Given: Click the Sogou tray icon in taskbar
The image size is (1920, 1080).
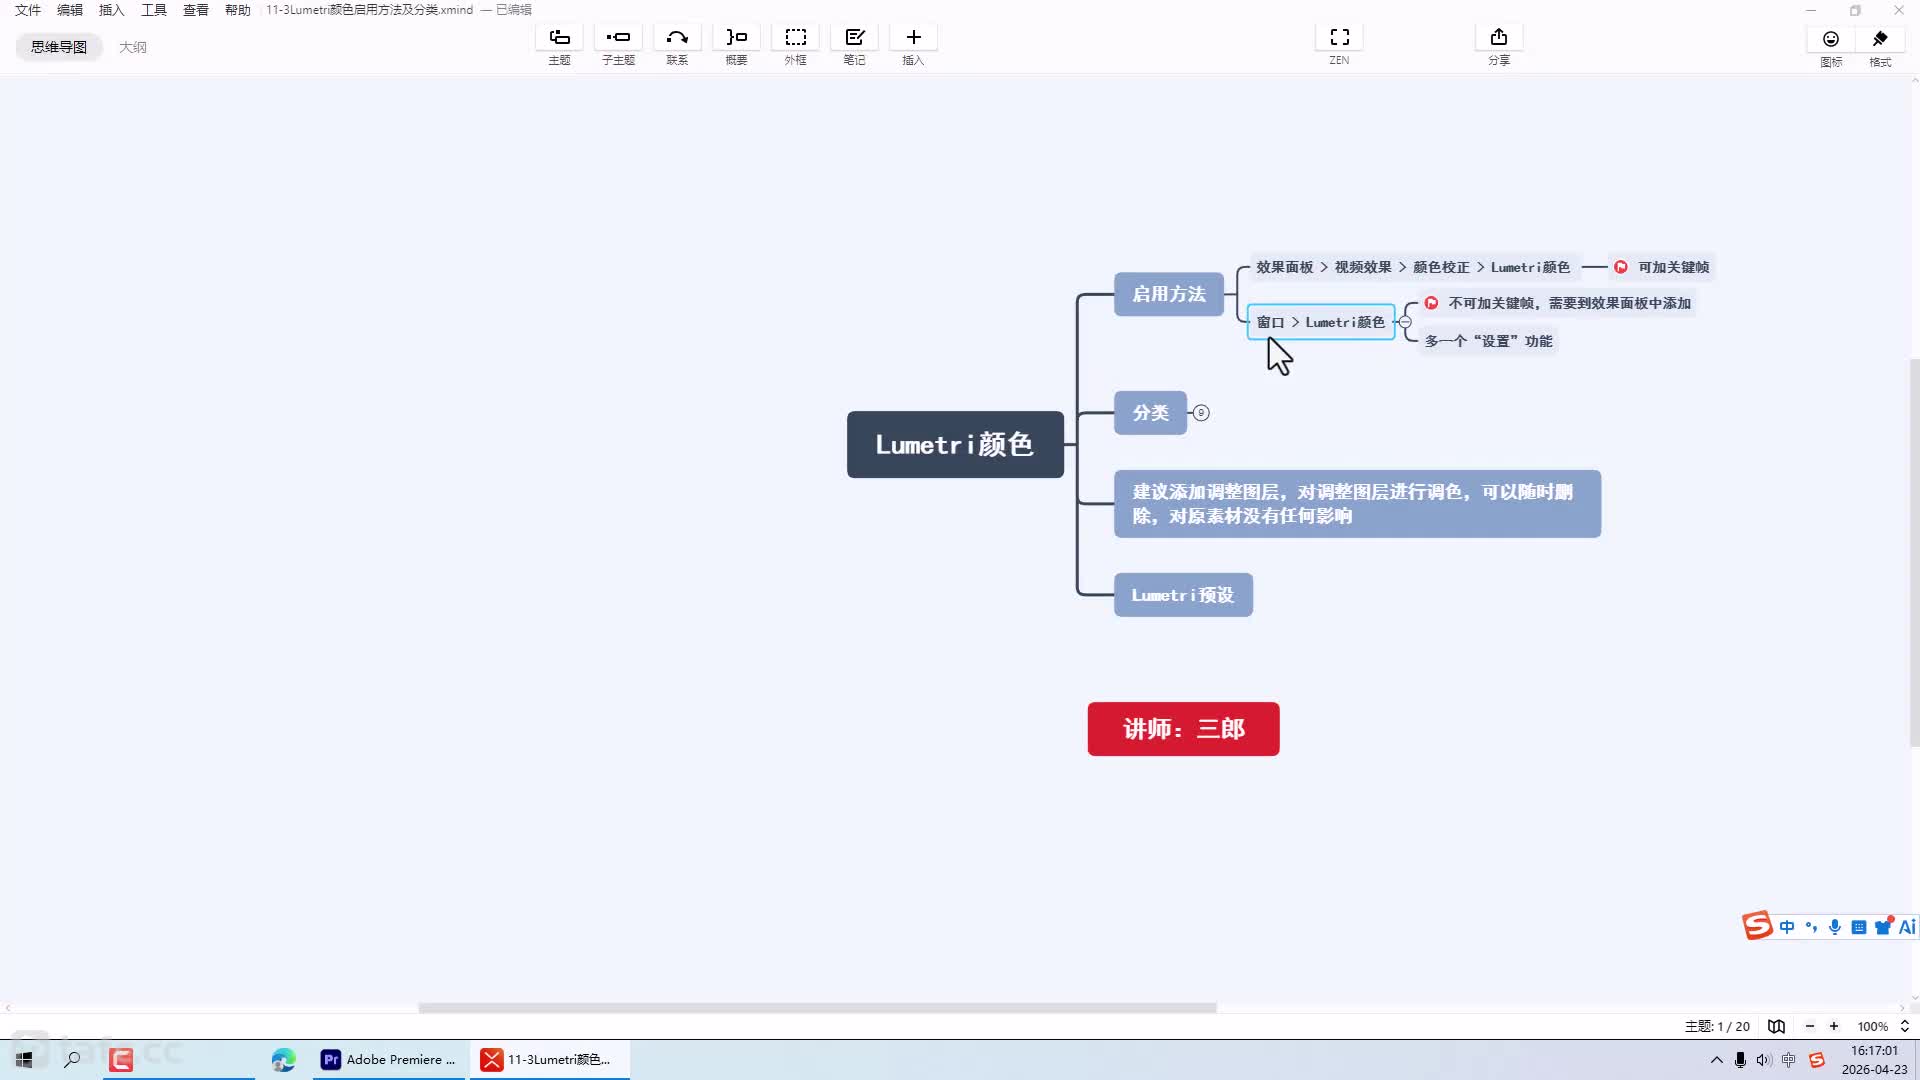Looking at the screenshot, I should point(1817,1060).
